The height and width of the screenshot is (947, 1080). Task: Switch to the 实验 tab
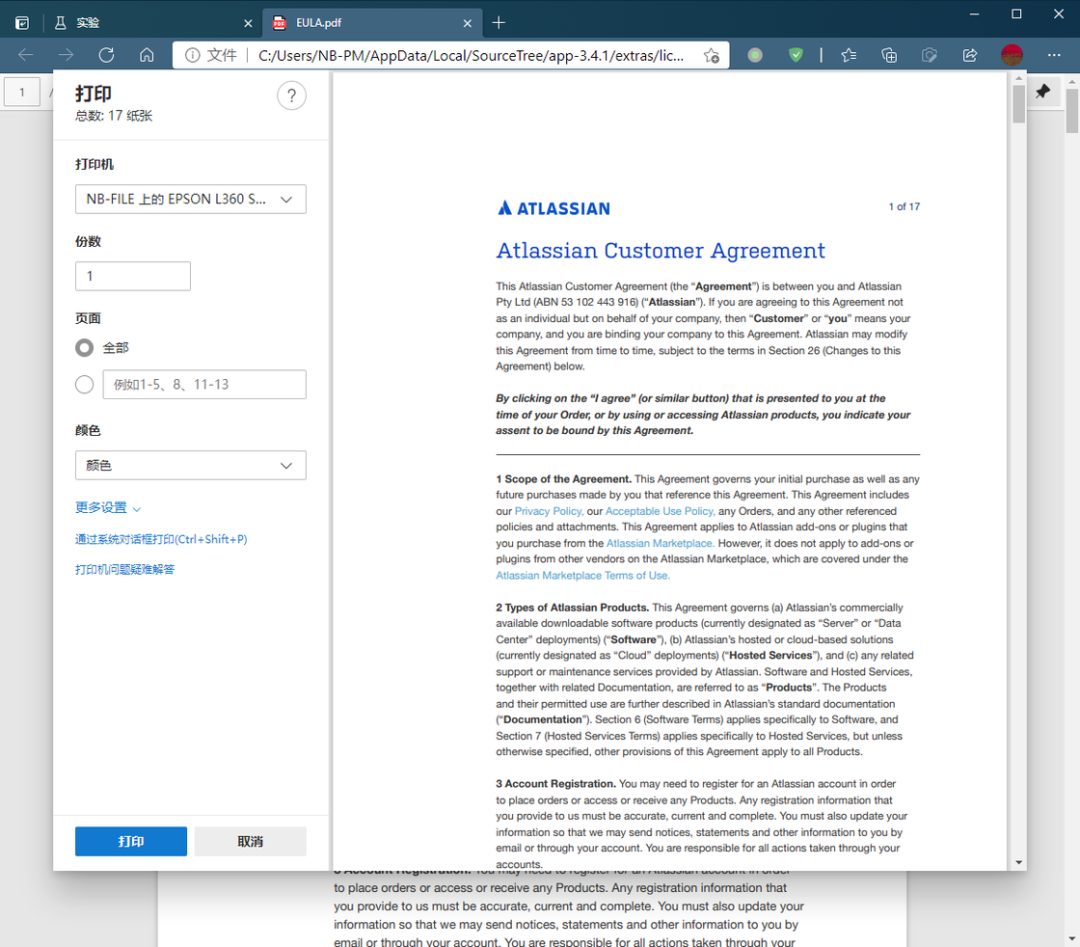point(151,23)
